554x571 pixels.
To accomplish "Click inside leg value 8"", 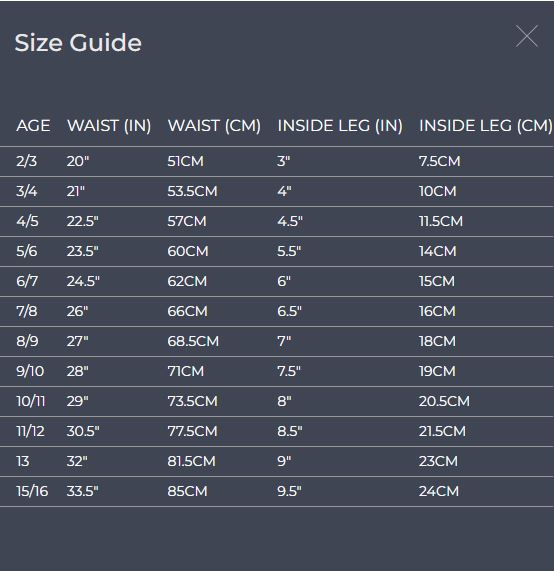I will tap(284, 401).
